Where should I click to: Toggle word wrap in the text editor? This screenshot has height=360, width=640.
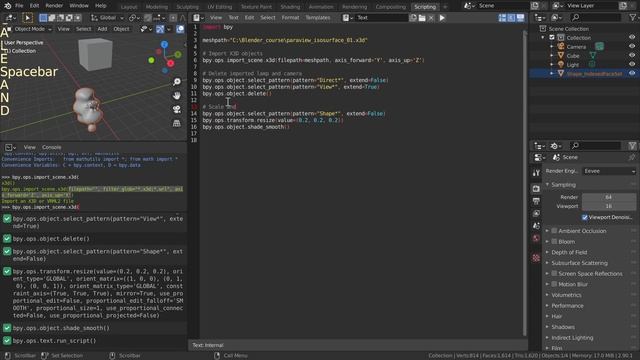click(x=511, y=18)
